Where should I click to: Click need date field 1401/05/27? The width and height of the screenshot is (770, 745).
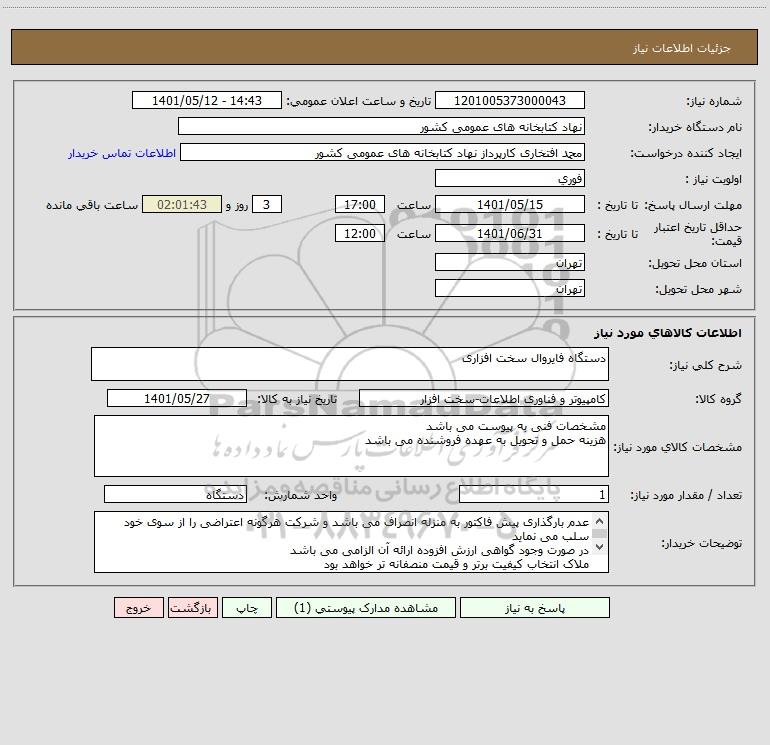[177, 398]
